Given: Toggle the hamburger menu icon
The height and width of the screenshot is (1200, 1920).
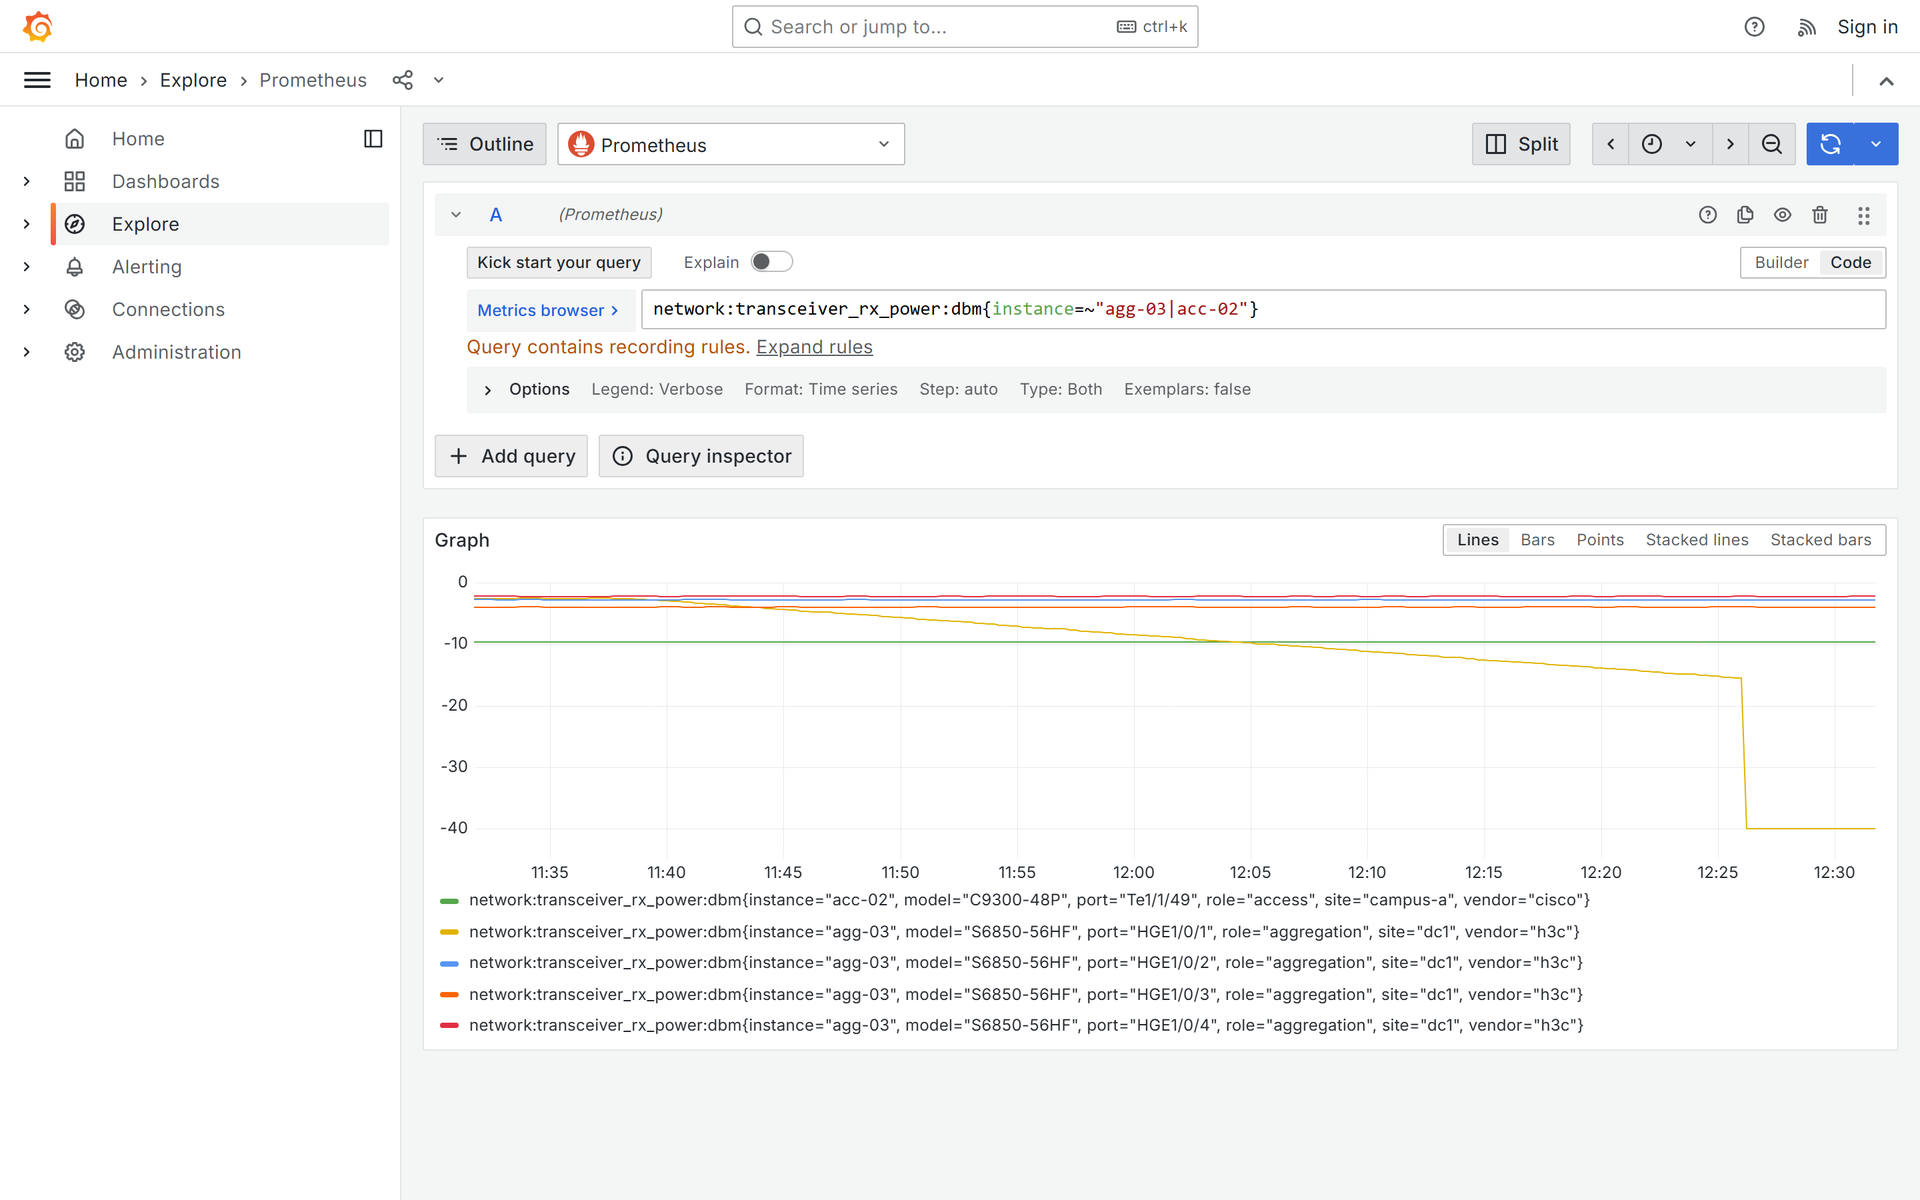Looking at the screenshot, I should coord(37,80).
